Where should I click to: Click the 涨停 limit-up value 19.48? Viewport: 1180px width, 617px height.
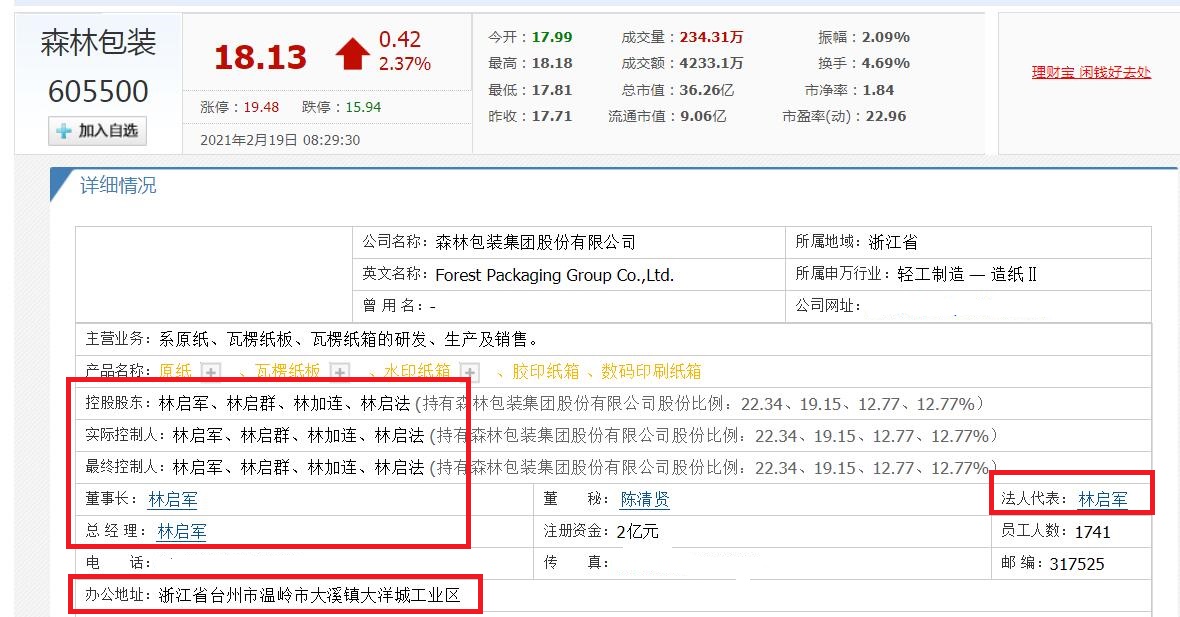coord(261,107)
